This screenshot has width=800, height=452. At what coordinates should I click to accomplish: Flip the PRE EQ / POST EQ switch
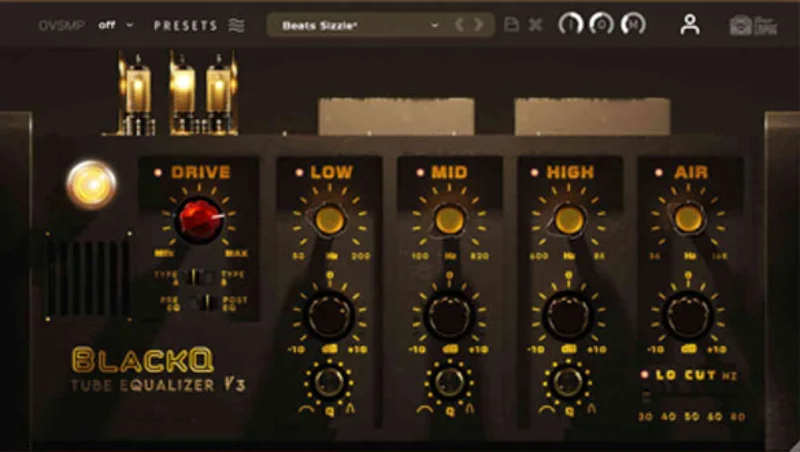tap(202, 302)
